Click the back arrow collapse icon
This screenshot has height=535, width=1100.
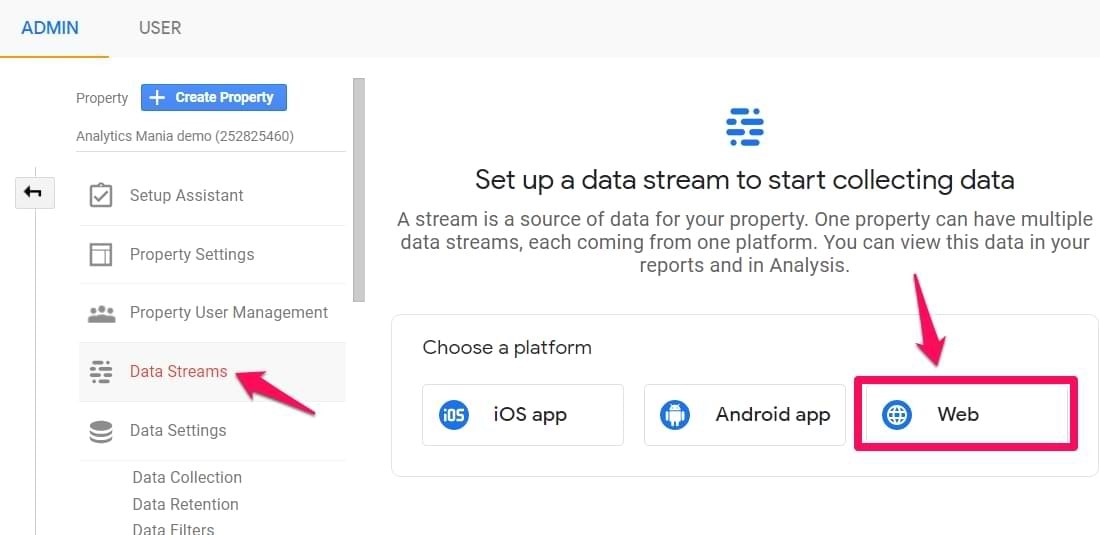click(34, 193)
